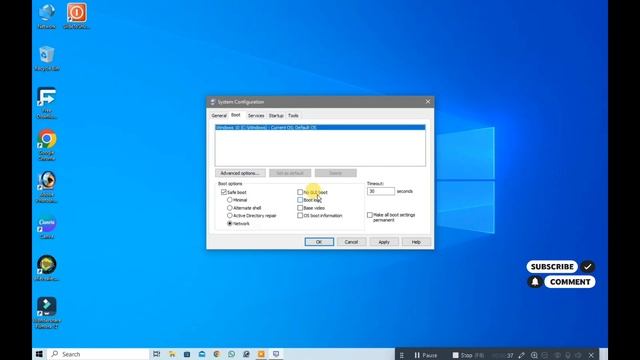Viewport: 640px width, 360px height.
Task: Click the recorder zoom magnifier icon
Action: (534, 355)
